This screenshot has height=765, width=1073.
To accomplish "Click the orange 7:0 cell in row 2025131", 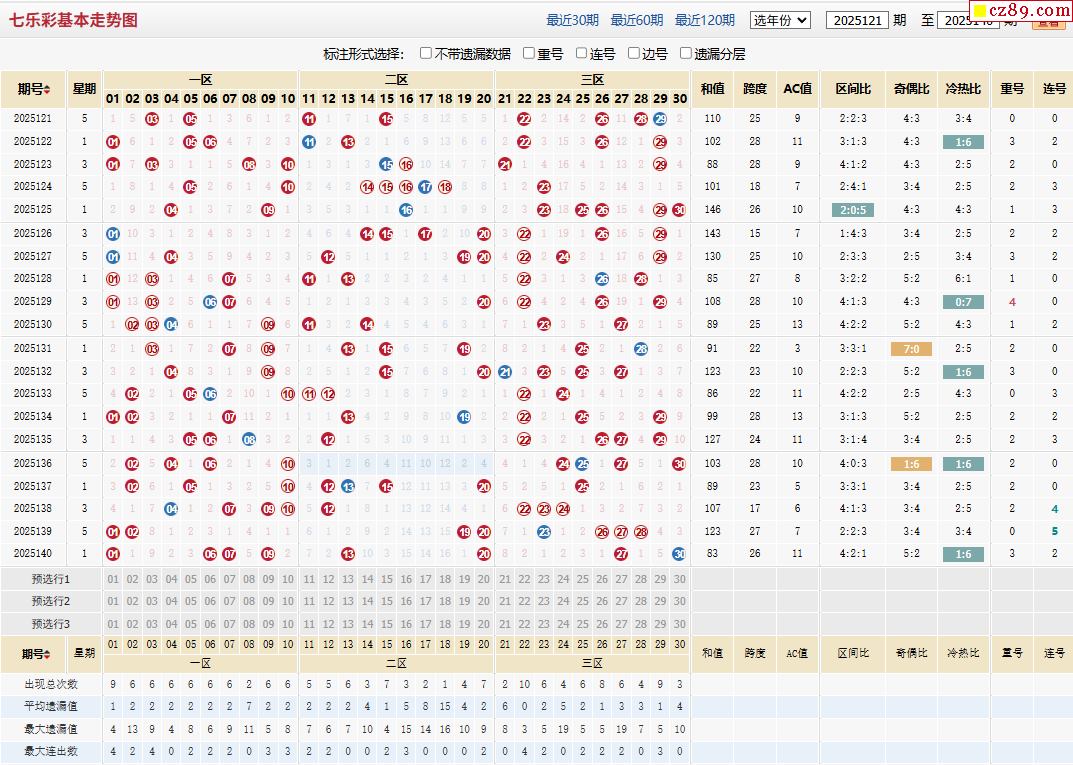I will (911, 349).
